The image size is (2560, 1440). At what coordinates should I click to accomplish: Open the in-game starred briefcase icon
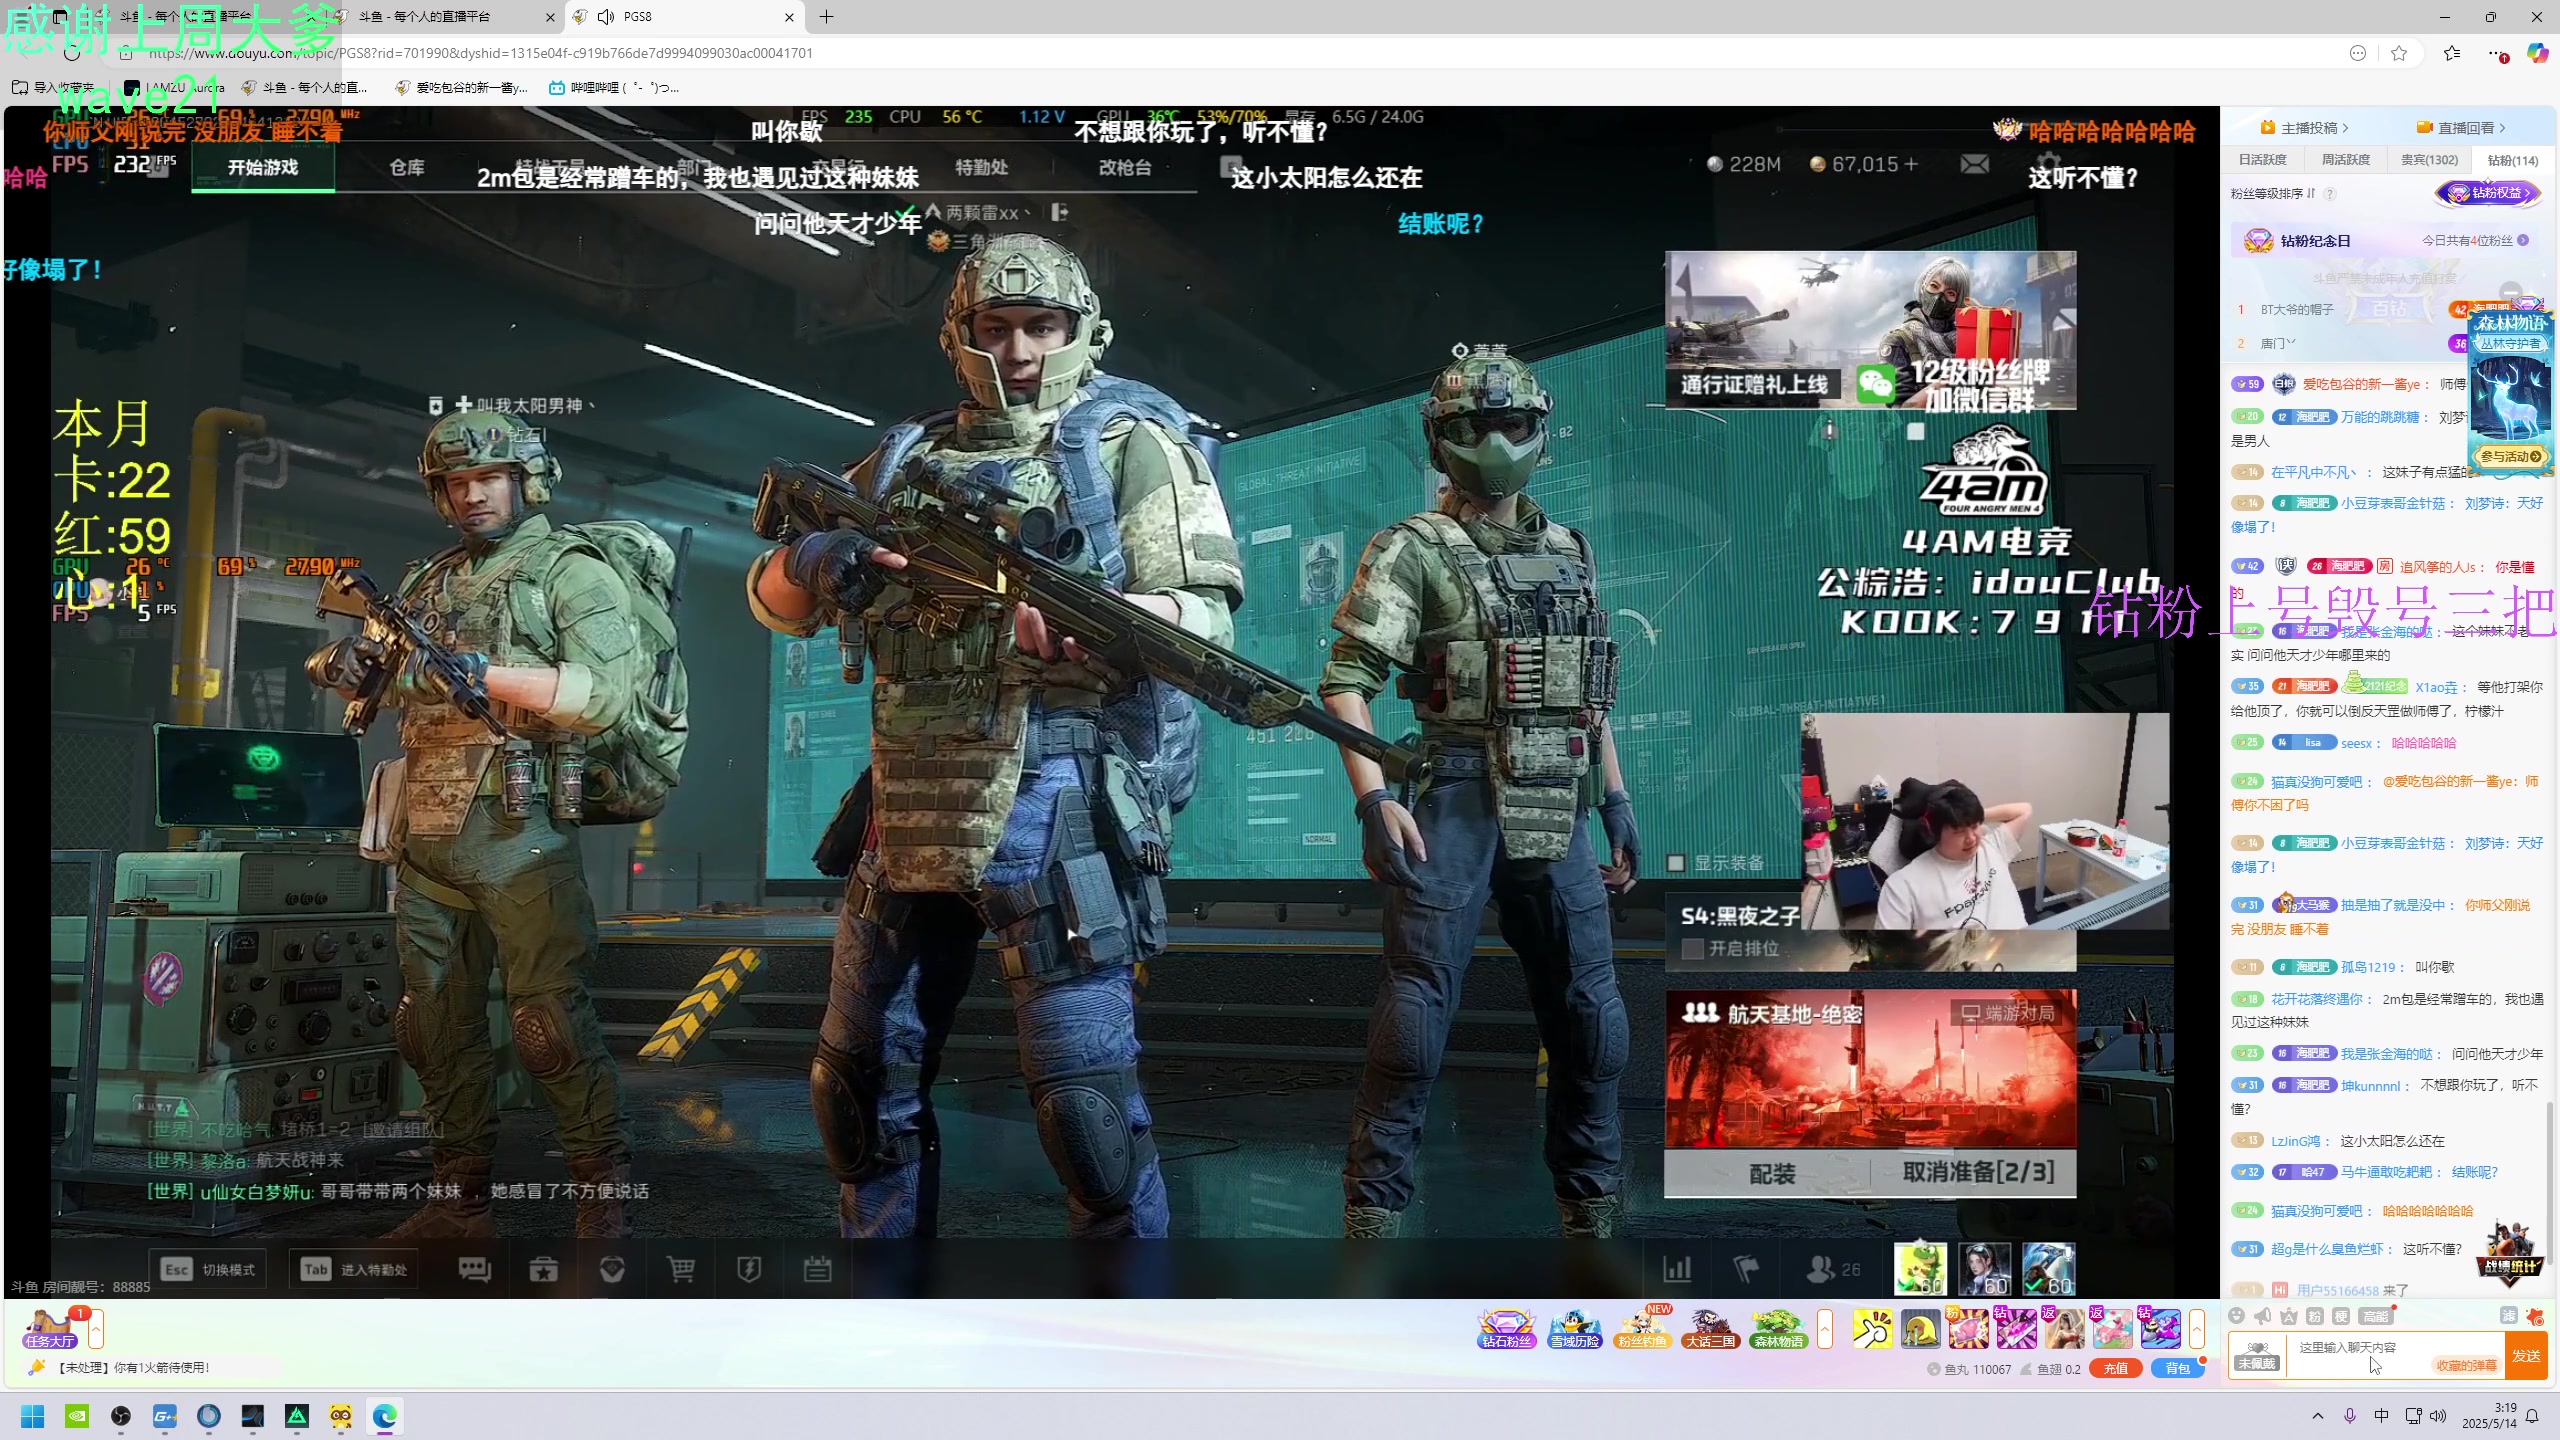tap(543, 1269)
